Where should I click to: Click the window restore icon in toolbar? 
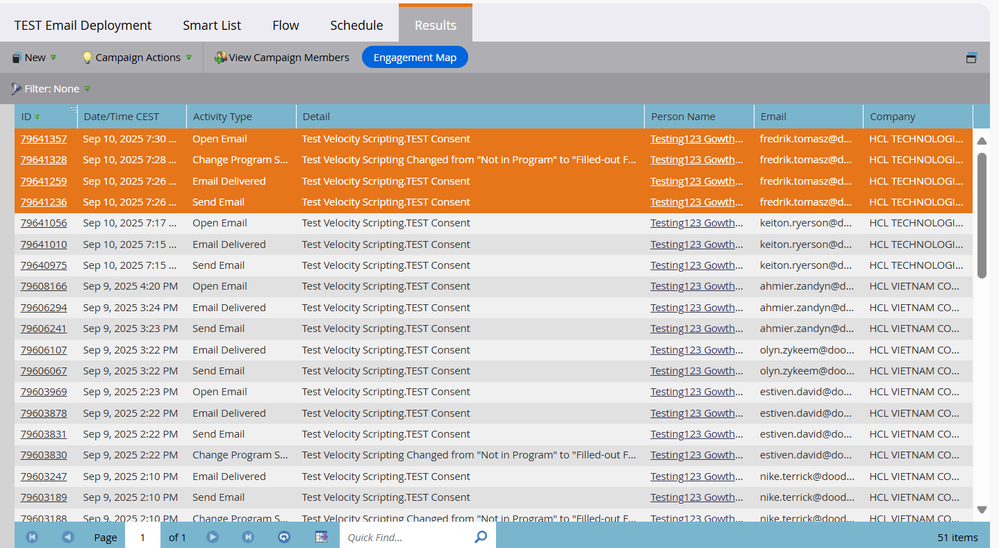(x=971, y=58)
